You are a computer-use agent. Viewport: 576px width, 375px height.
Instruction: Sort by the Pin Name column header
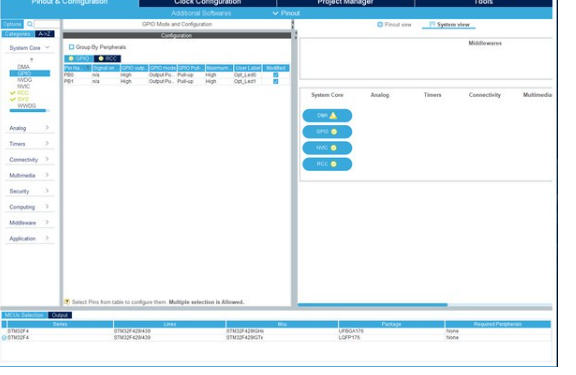[78, 68]
